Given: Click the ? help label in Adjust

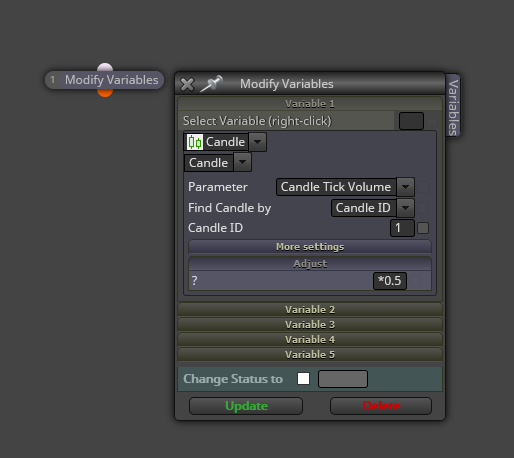Looking at the screenshot, I should click(195, 281).
